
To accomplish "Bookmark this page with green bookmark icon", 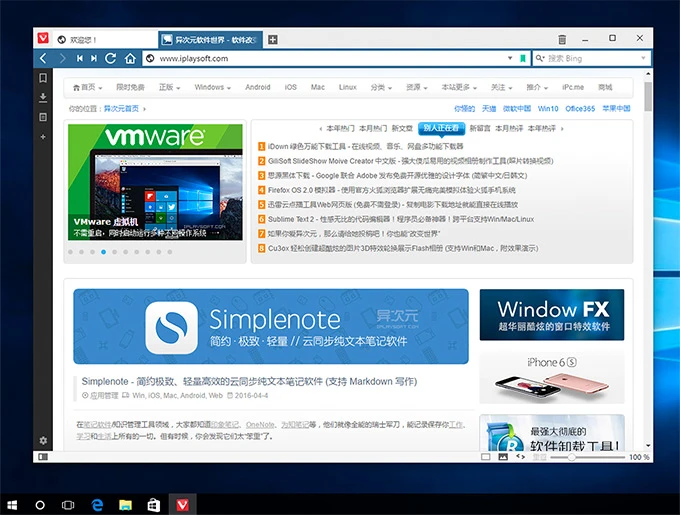I will tap(523, 58).
